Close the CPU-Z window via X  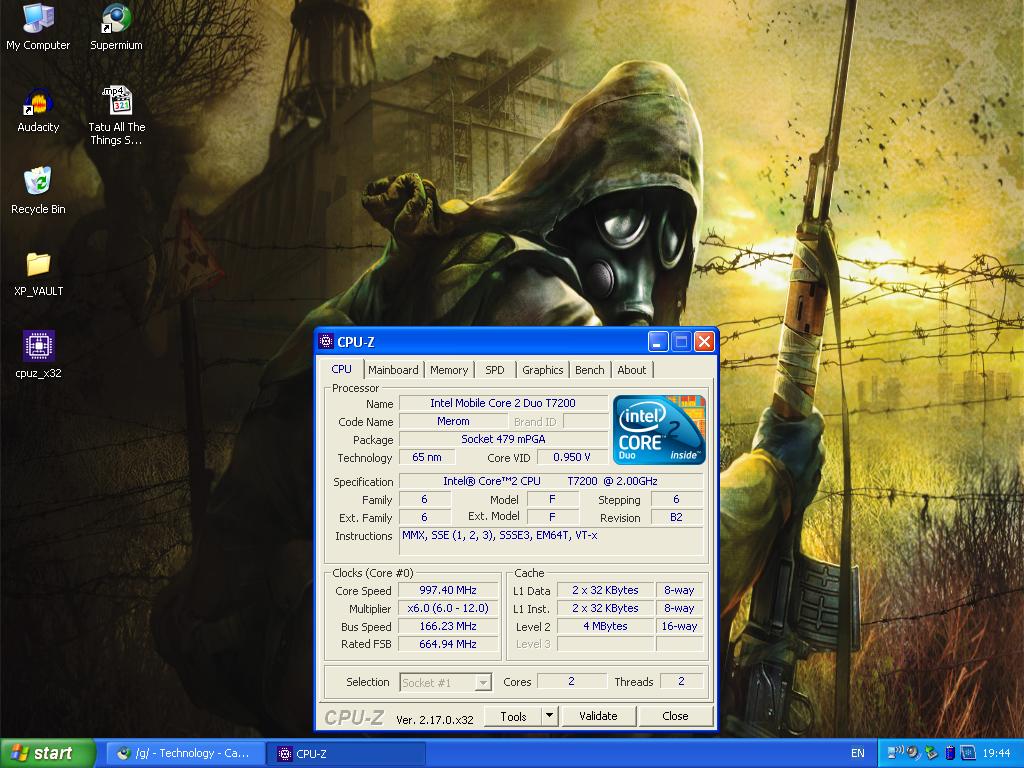click(704, 342)
